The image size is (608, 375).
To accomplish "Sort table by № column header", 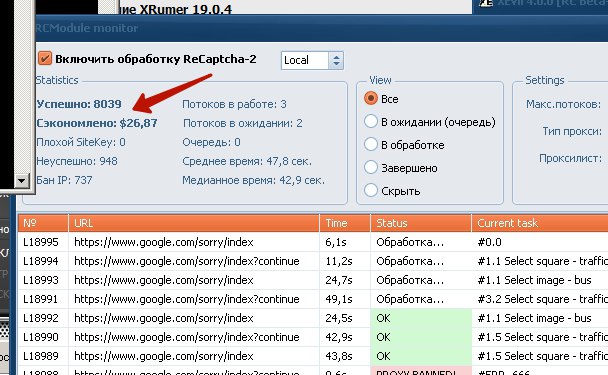I will tap(43, 223).
